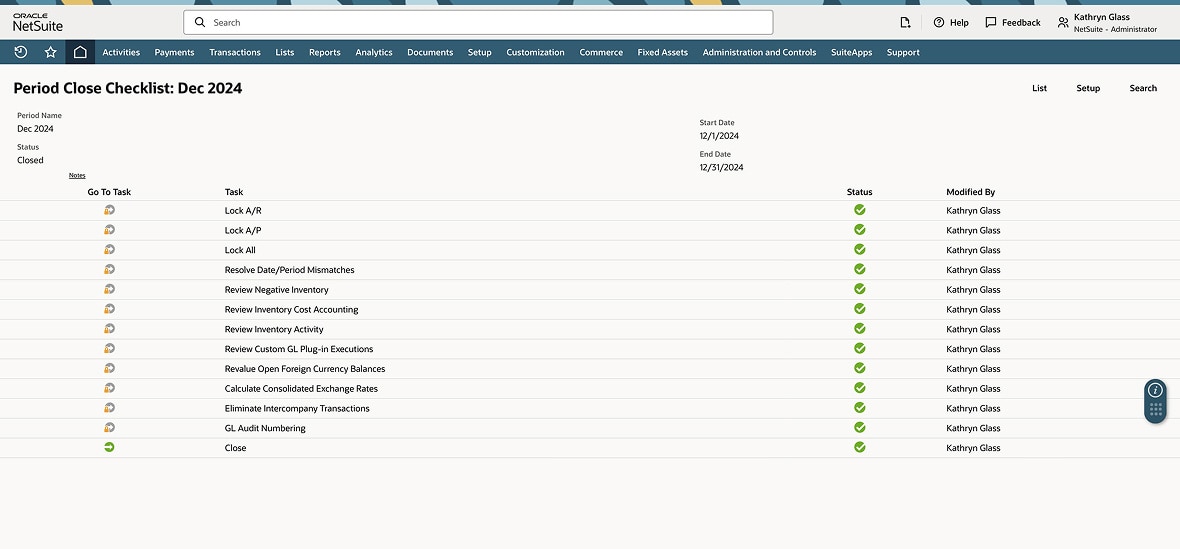
Task: Open the floating info assistant icon
Action: pyautogui.click(x=1155, y=390)
